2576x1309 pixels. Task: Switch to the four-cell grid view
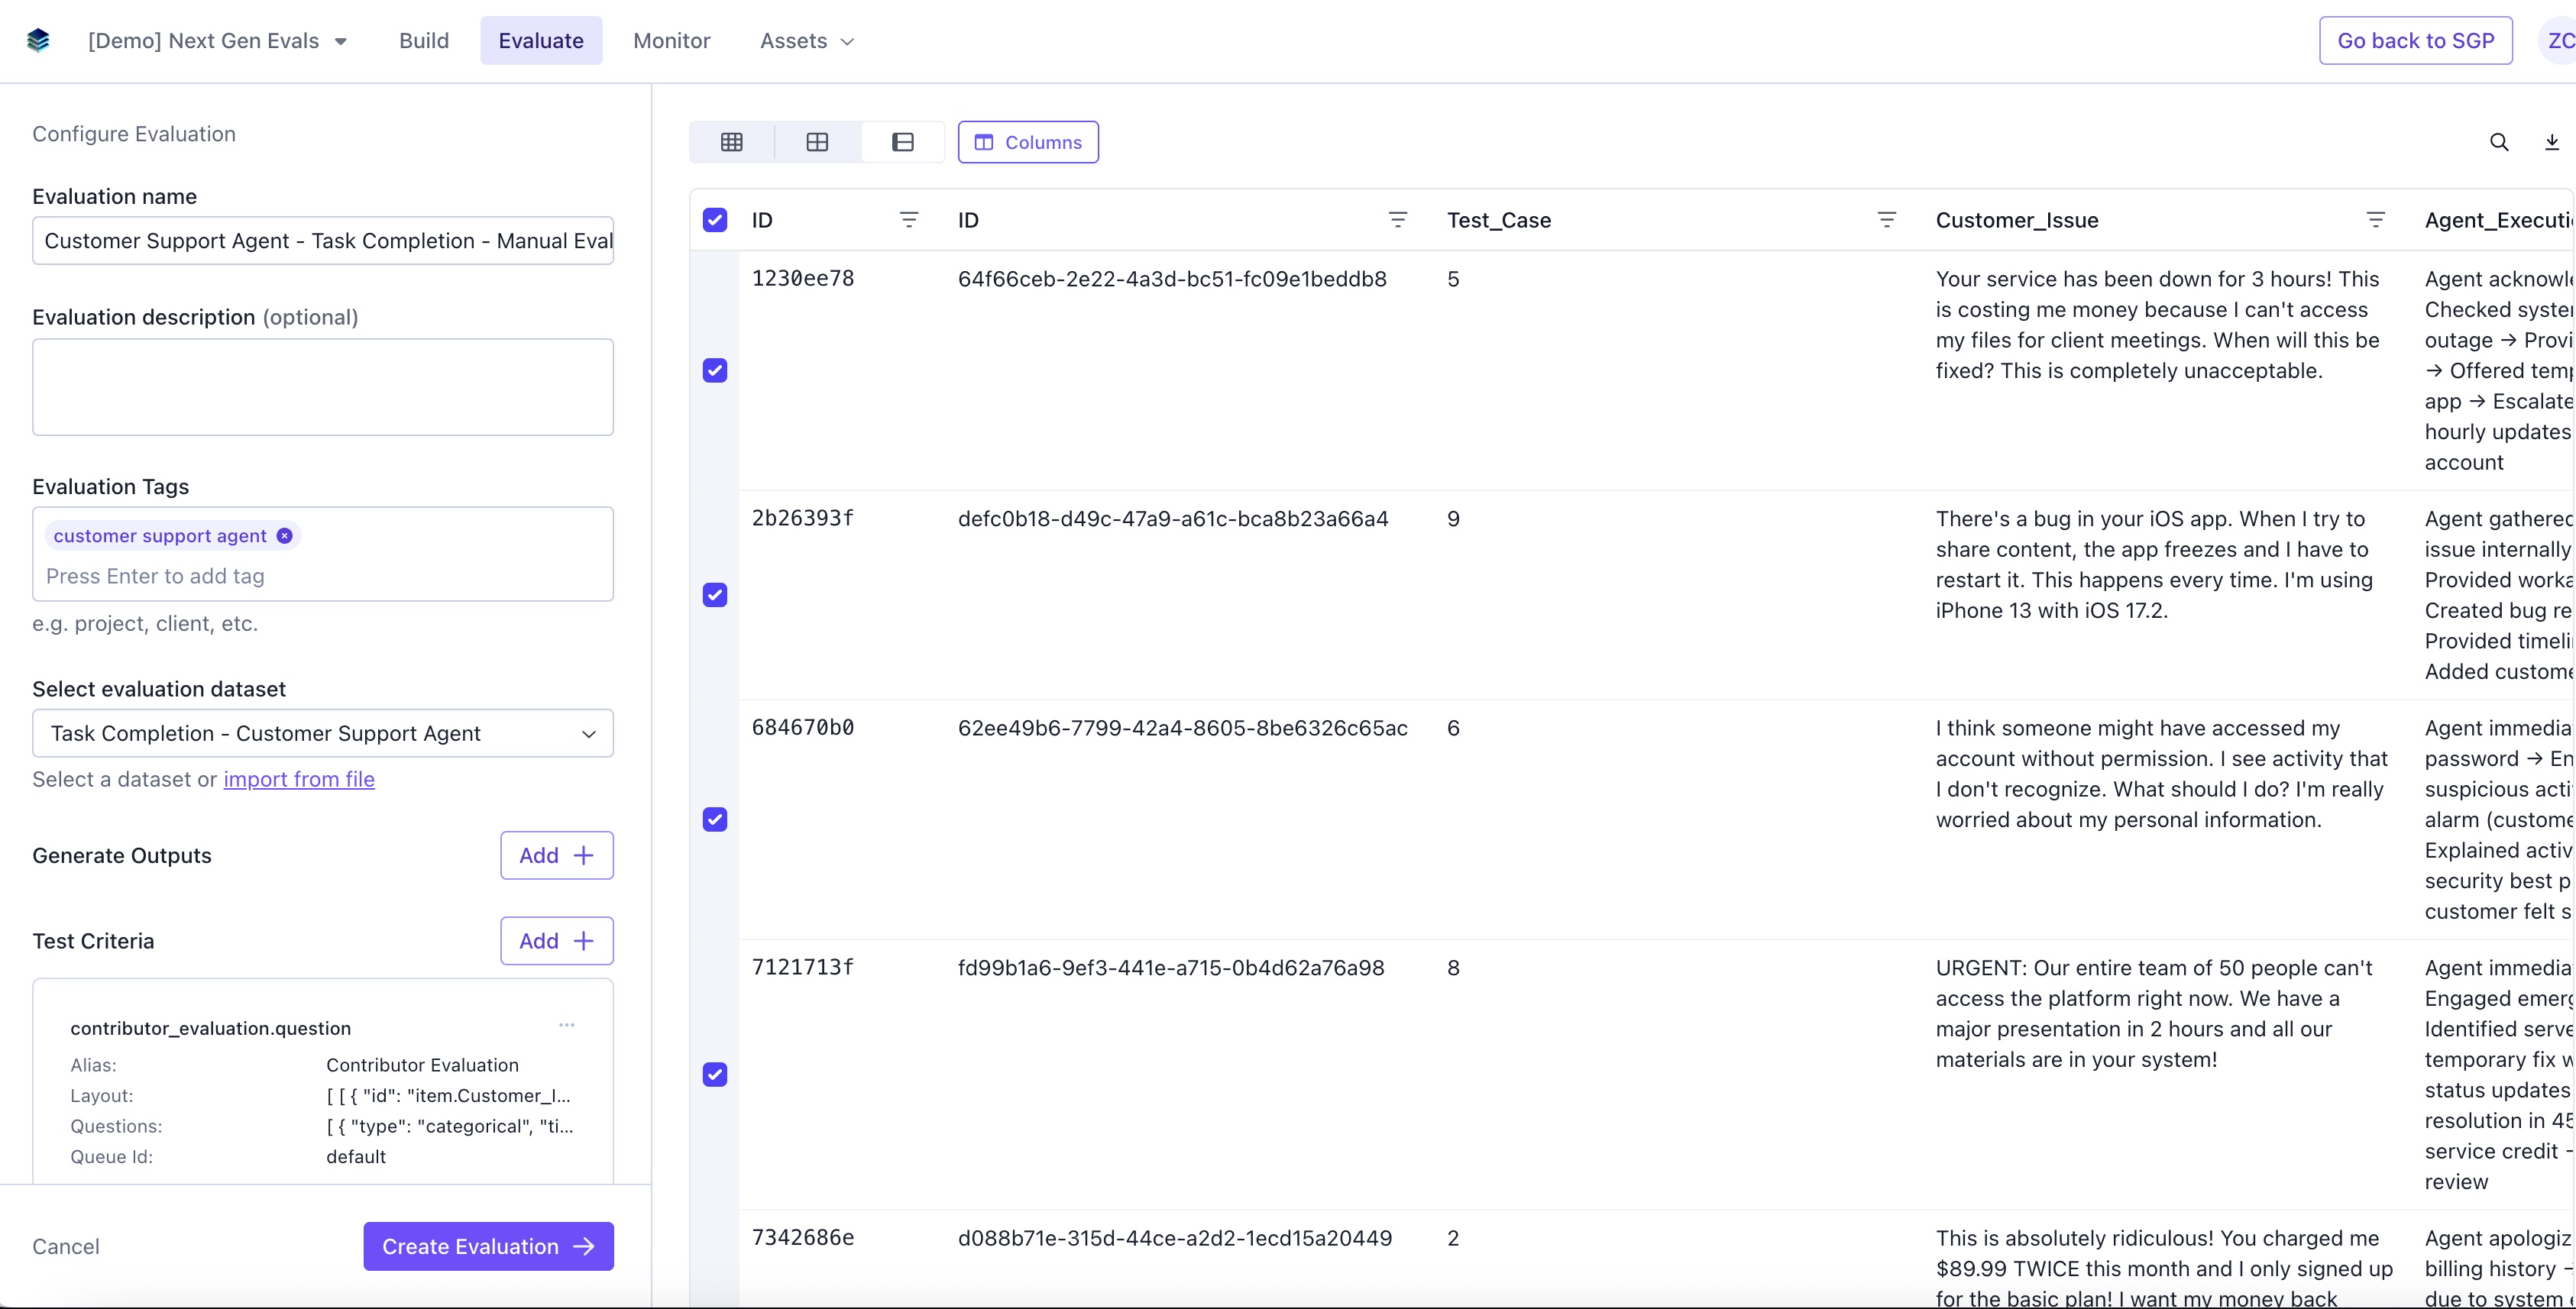[817, 142]
